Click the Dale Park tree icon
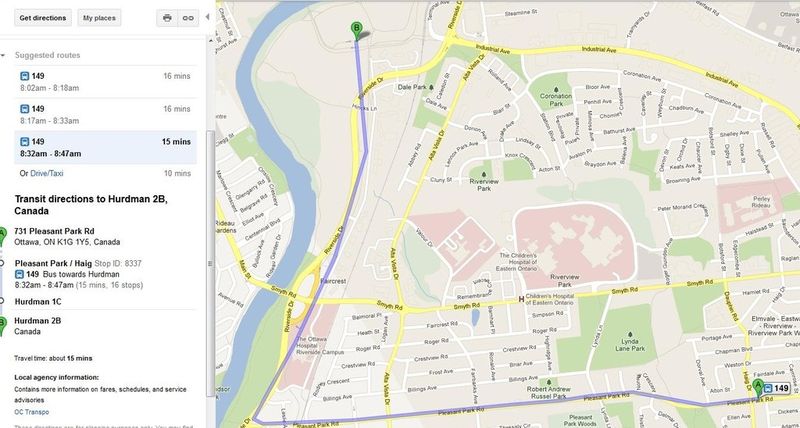 click(x=431, y=87)
